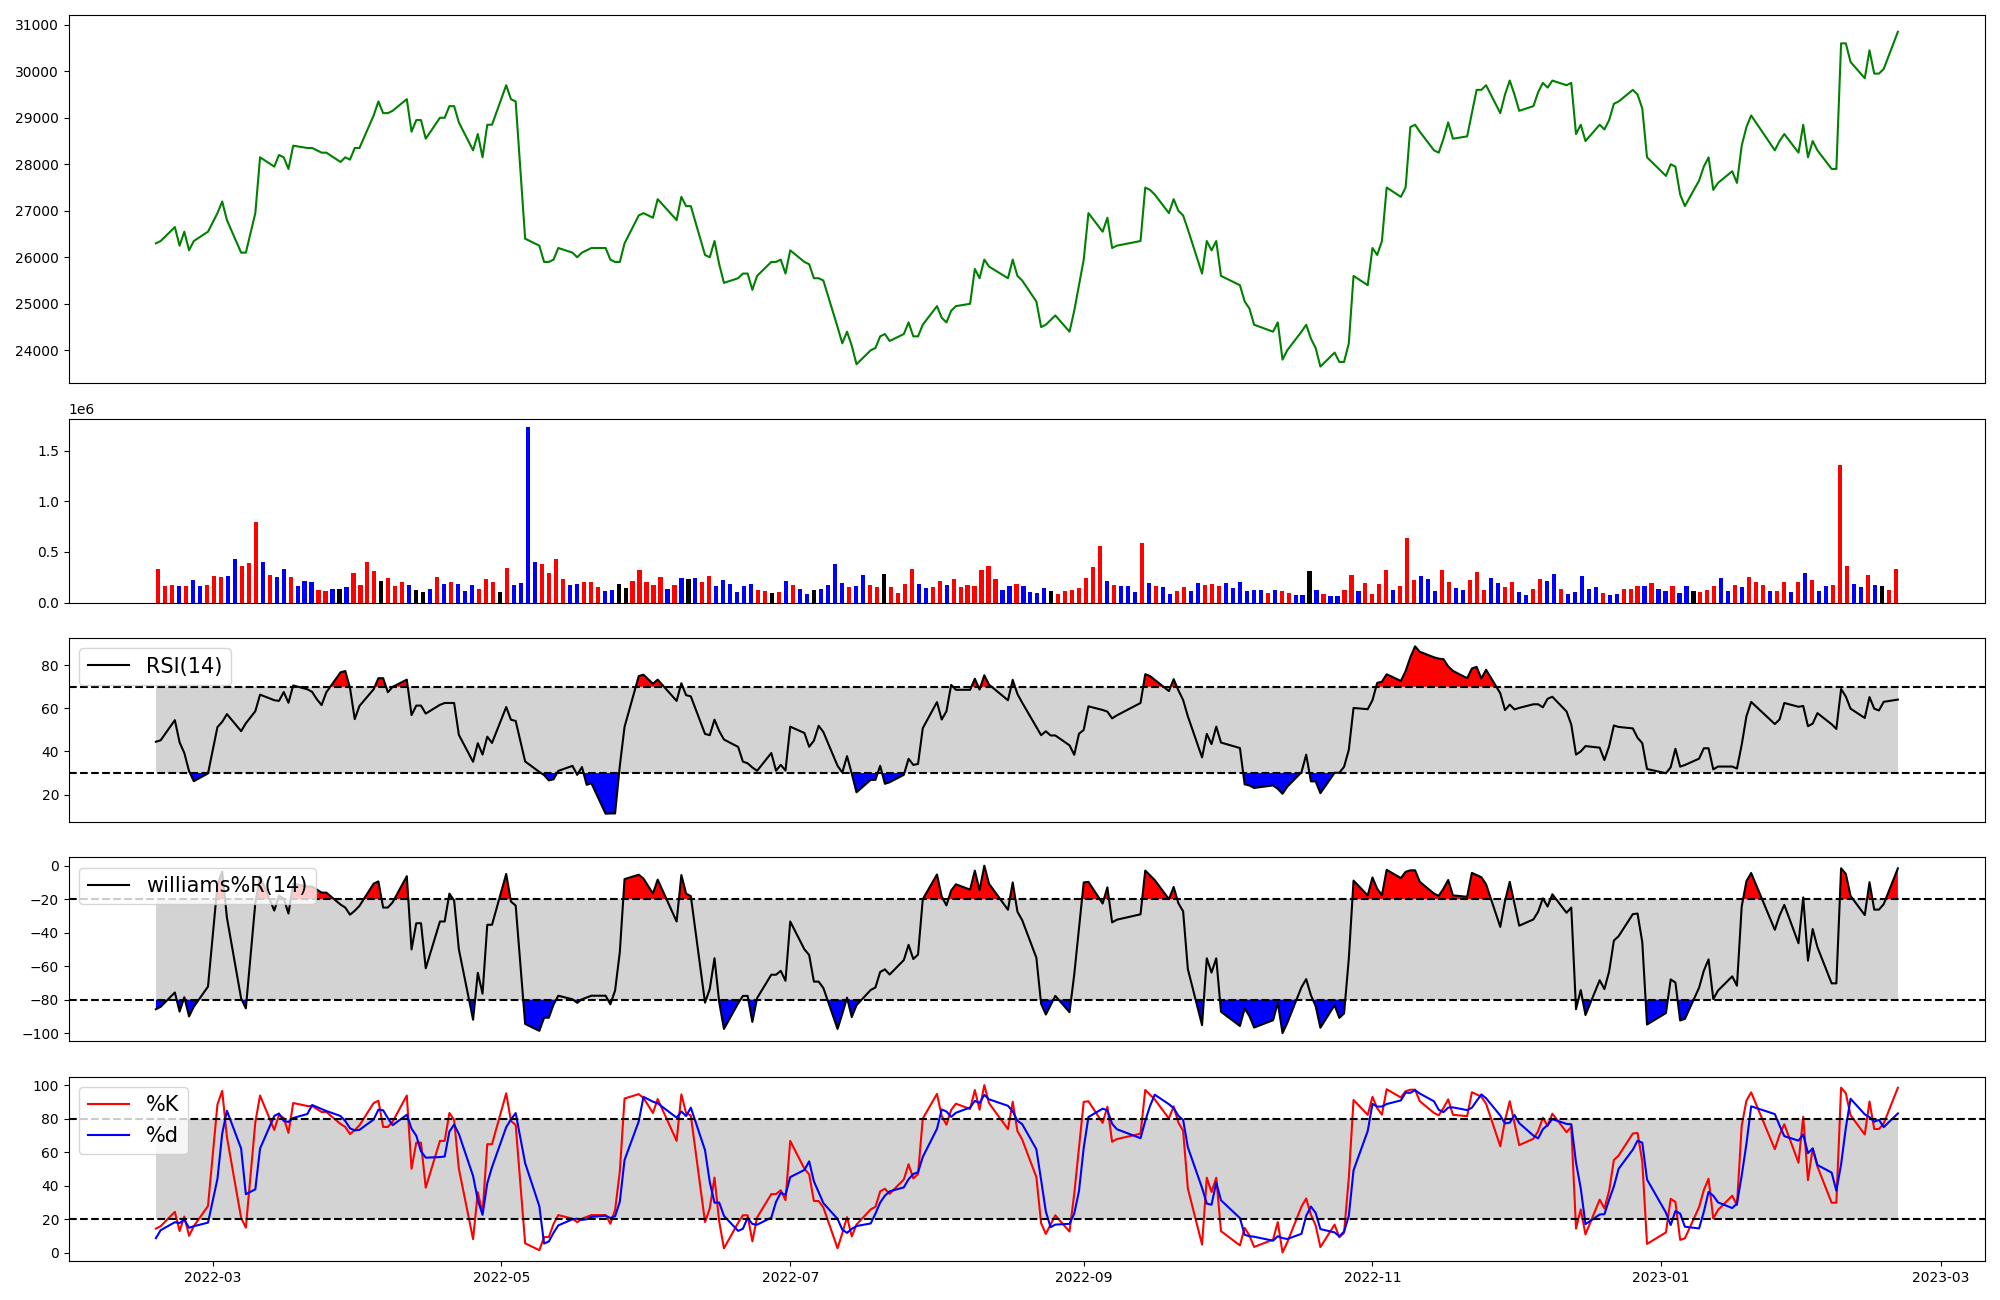Screen dimensions: 2000x1300
Task: Click the %d legend text
Action: pyautogui.click(x=162, y=1135)
